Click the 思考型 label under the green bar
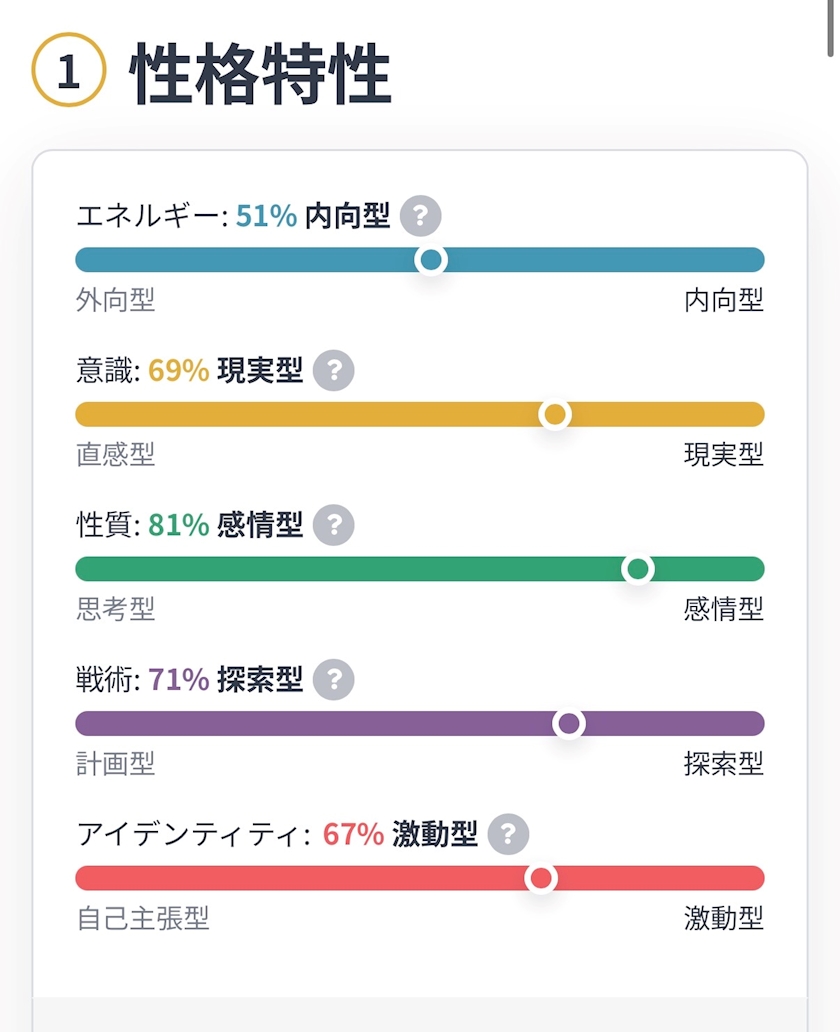 click(x=116, y=609)
